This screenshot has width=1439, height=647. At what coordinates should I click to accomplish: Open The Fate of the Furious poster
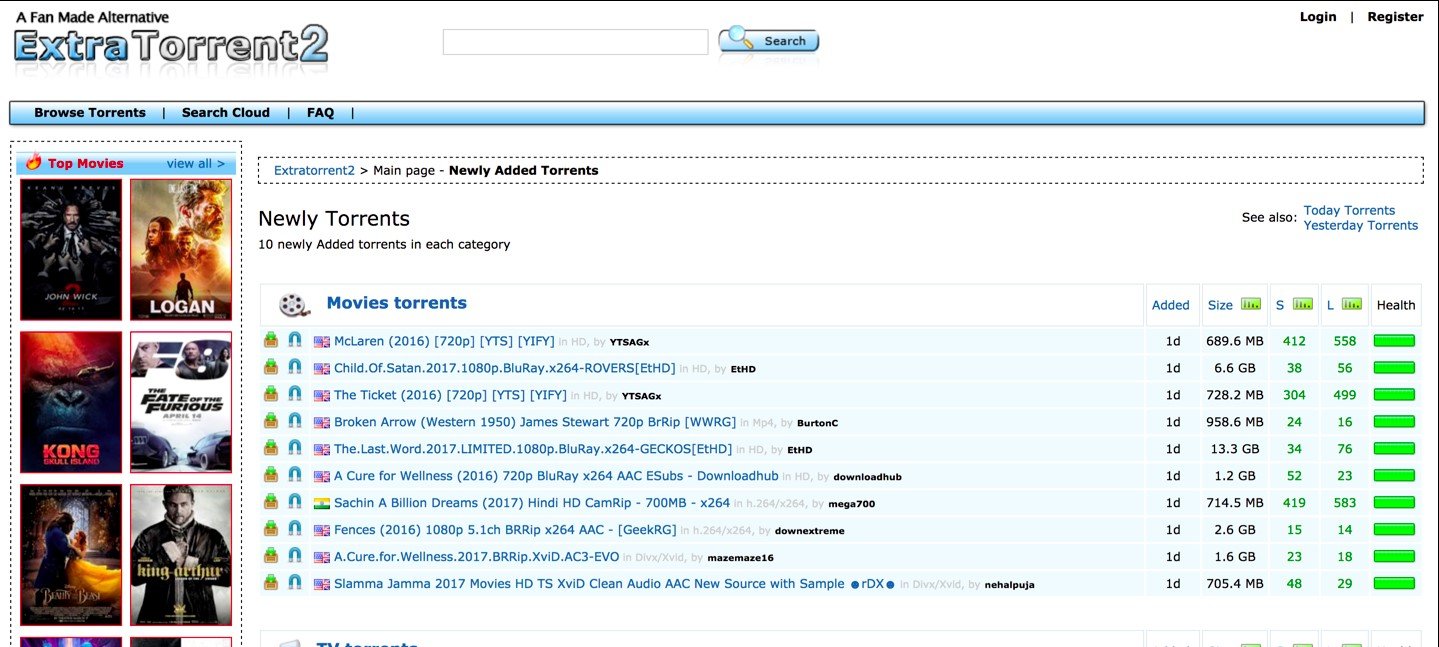(x=181, y=402)
